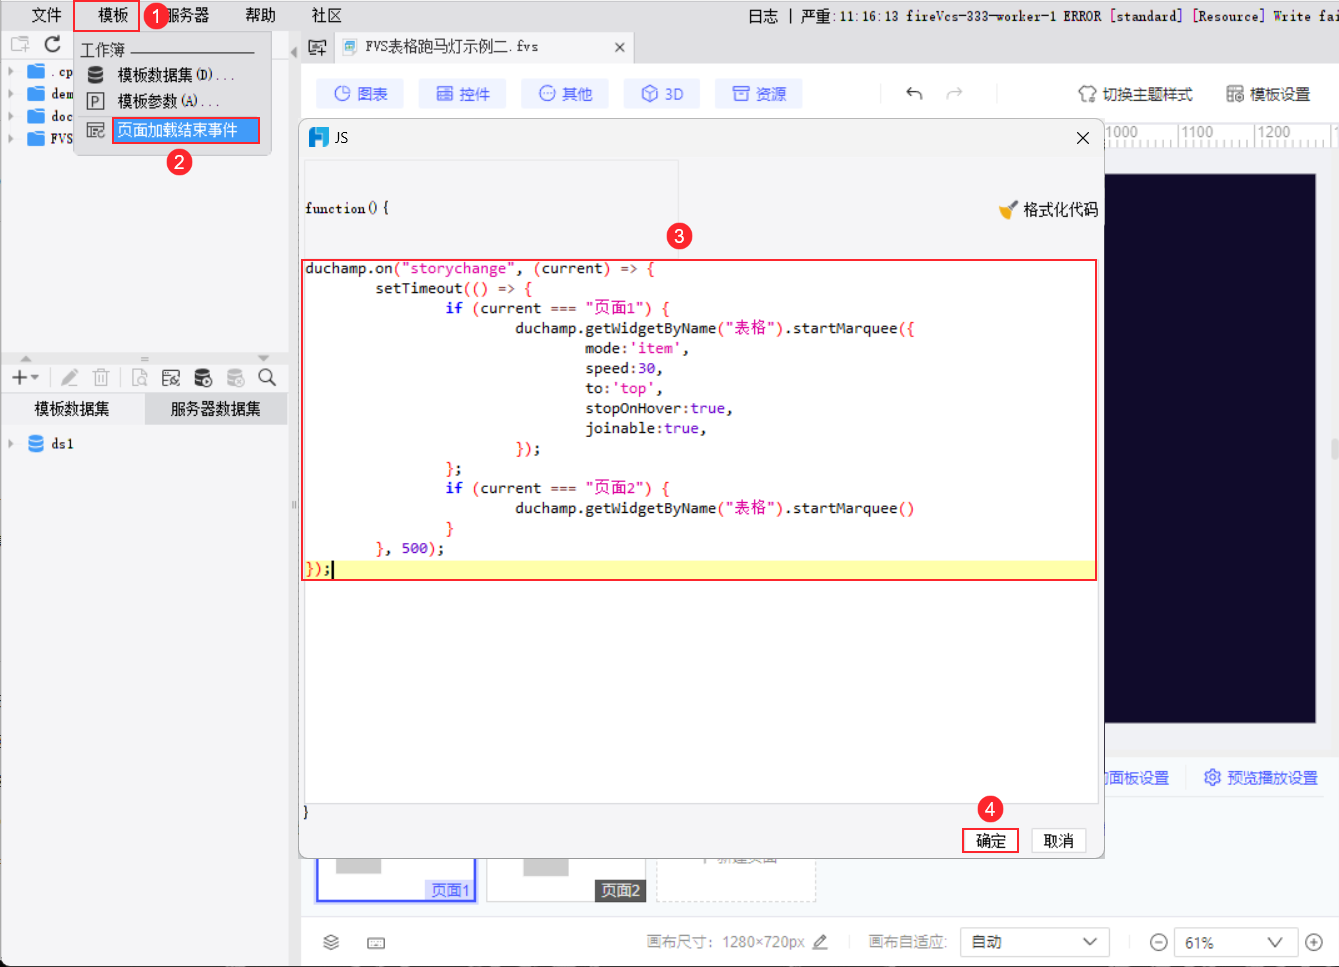This screenshot has width=1339, height=967.
Task: Click 确定 to confirm the JS
Action: tap(990, 841)
